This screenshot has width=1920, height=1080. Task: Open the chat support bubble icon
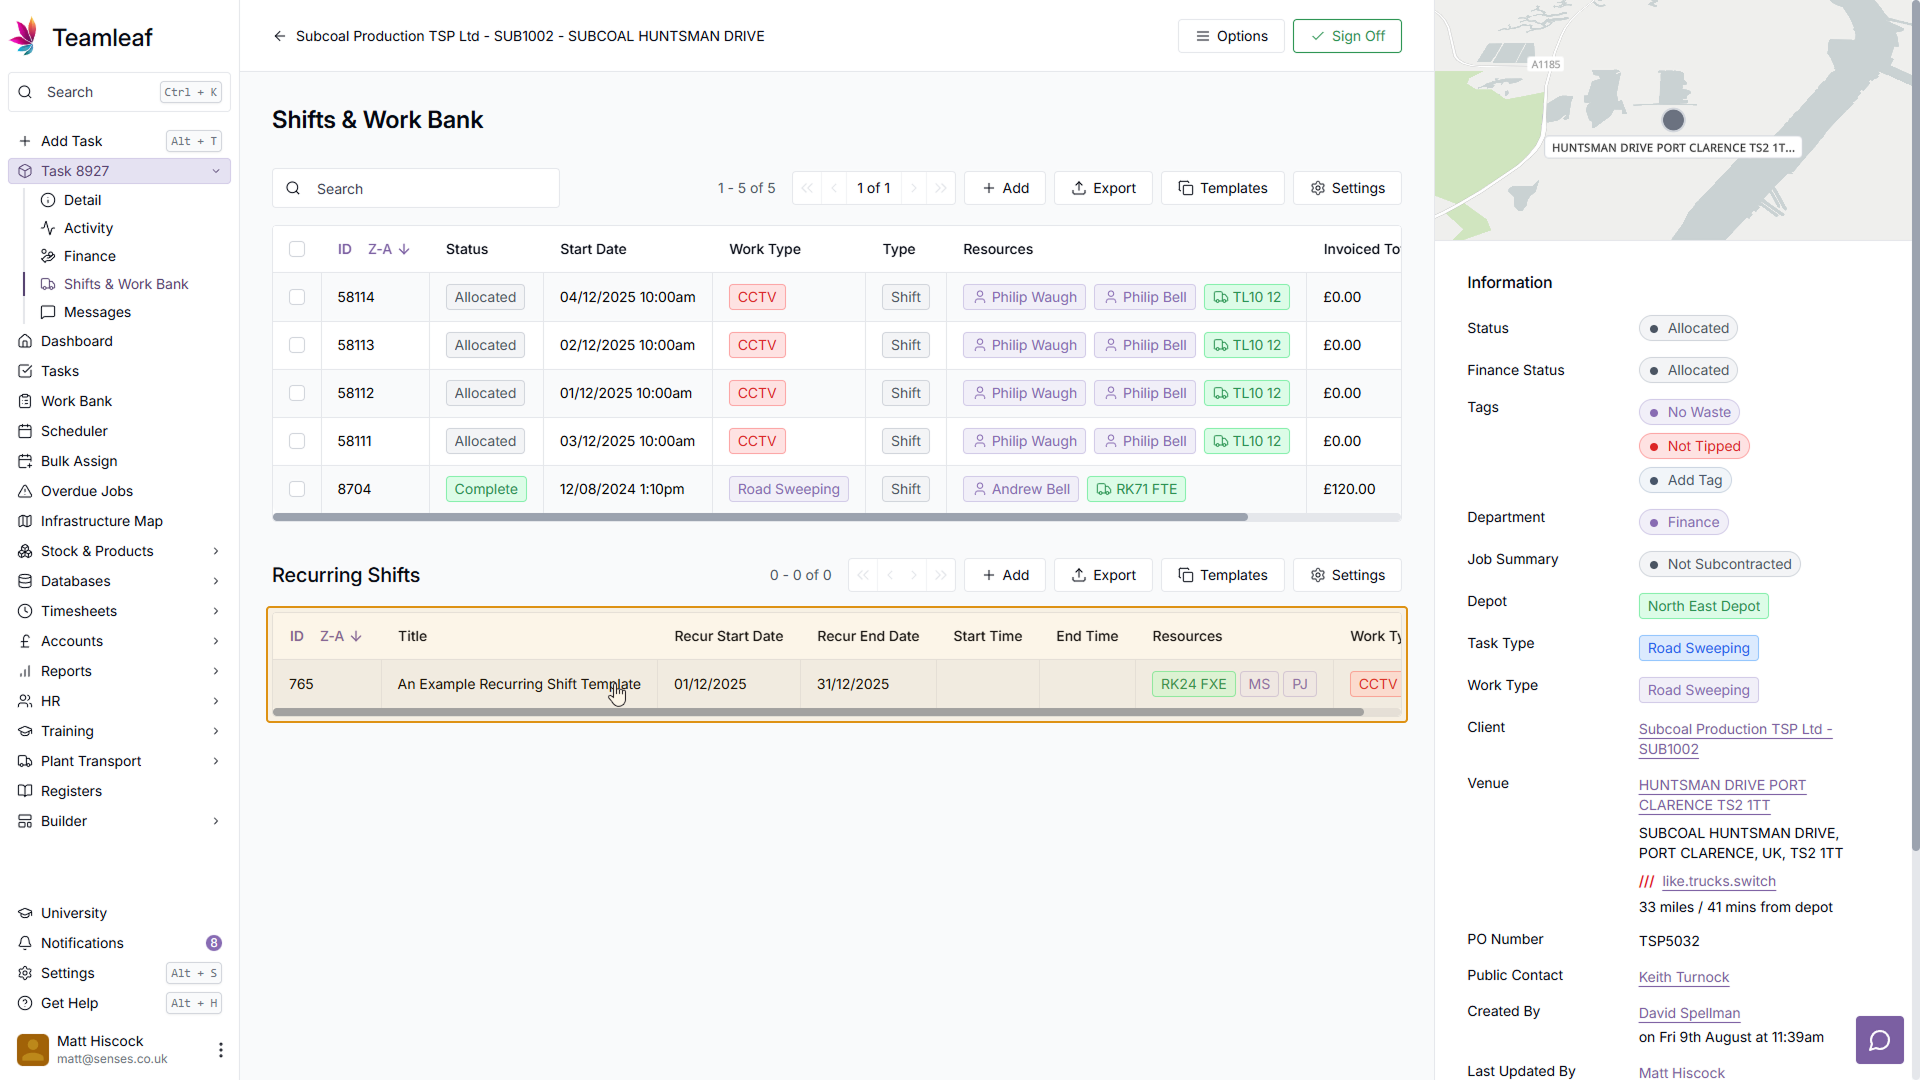pyautogui.click(x=1879, y=1040)
